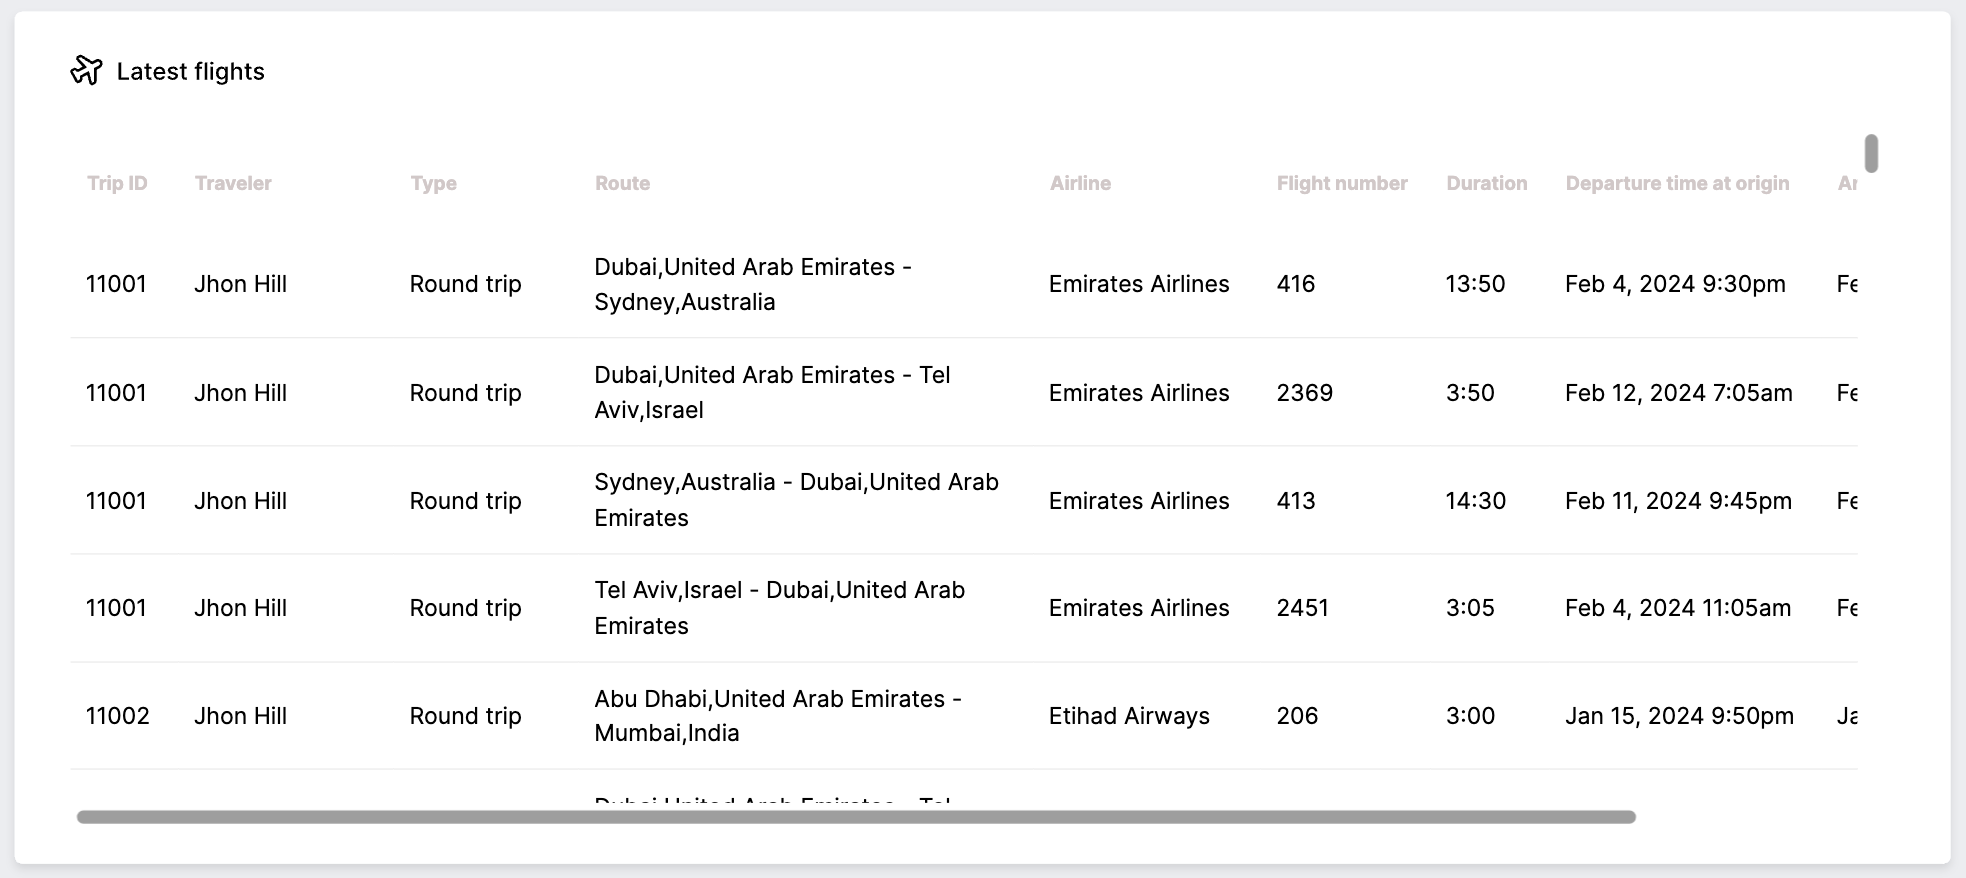Click route Sydney,Australia to Dubai

[x=796, y=500]
